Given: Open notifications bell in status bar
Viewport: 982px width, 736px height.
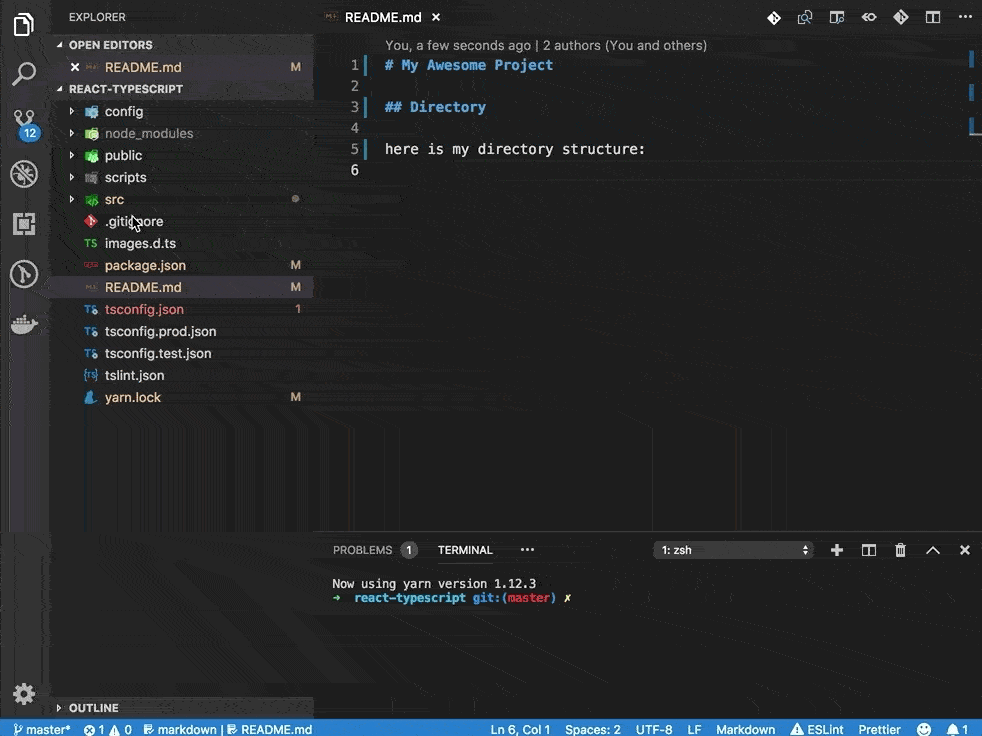Looking at the screenshot, I should [957, 729].
